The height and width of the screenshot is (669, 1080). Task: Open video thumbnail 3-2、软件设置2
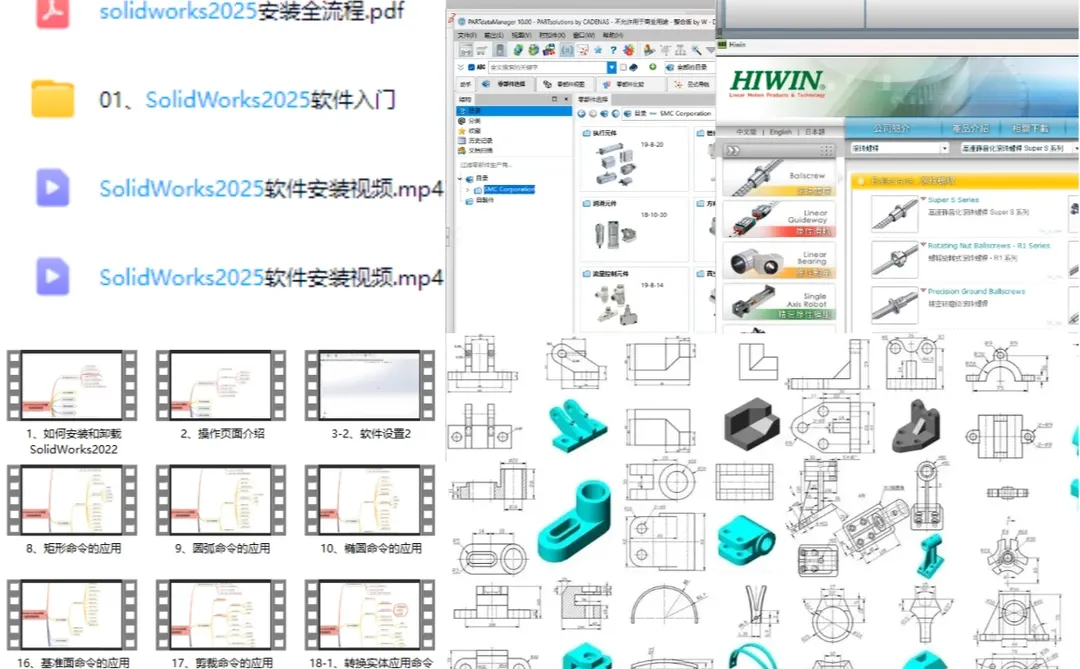tap(370, 385)
